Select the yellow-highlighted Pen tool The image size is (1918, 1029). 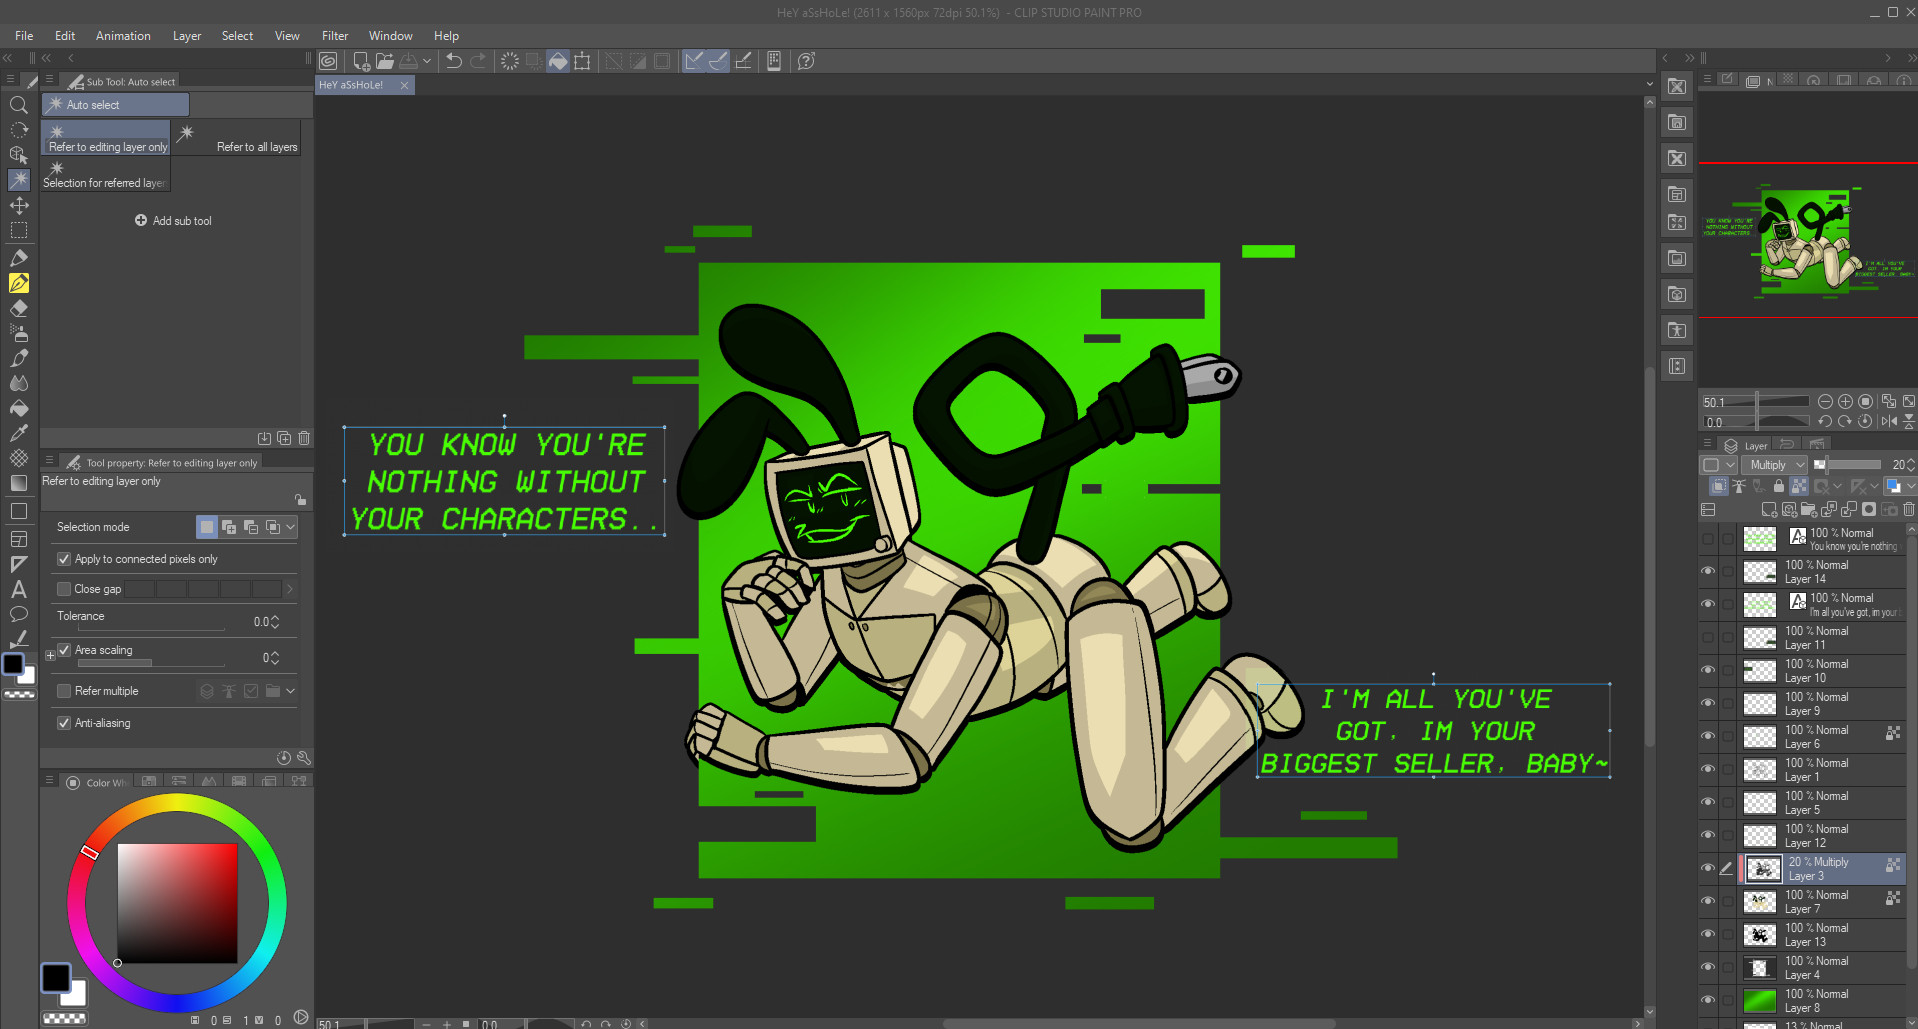(x=18, y=283)
